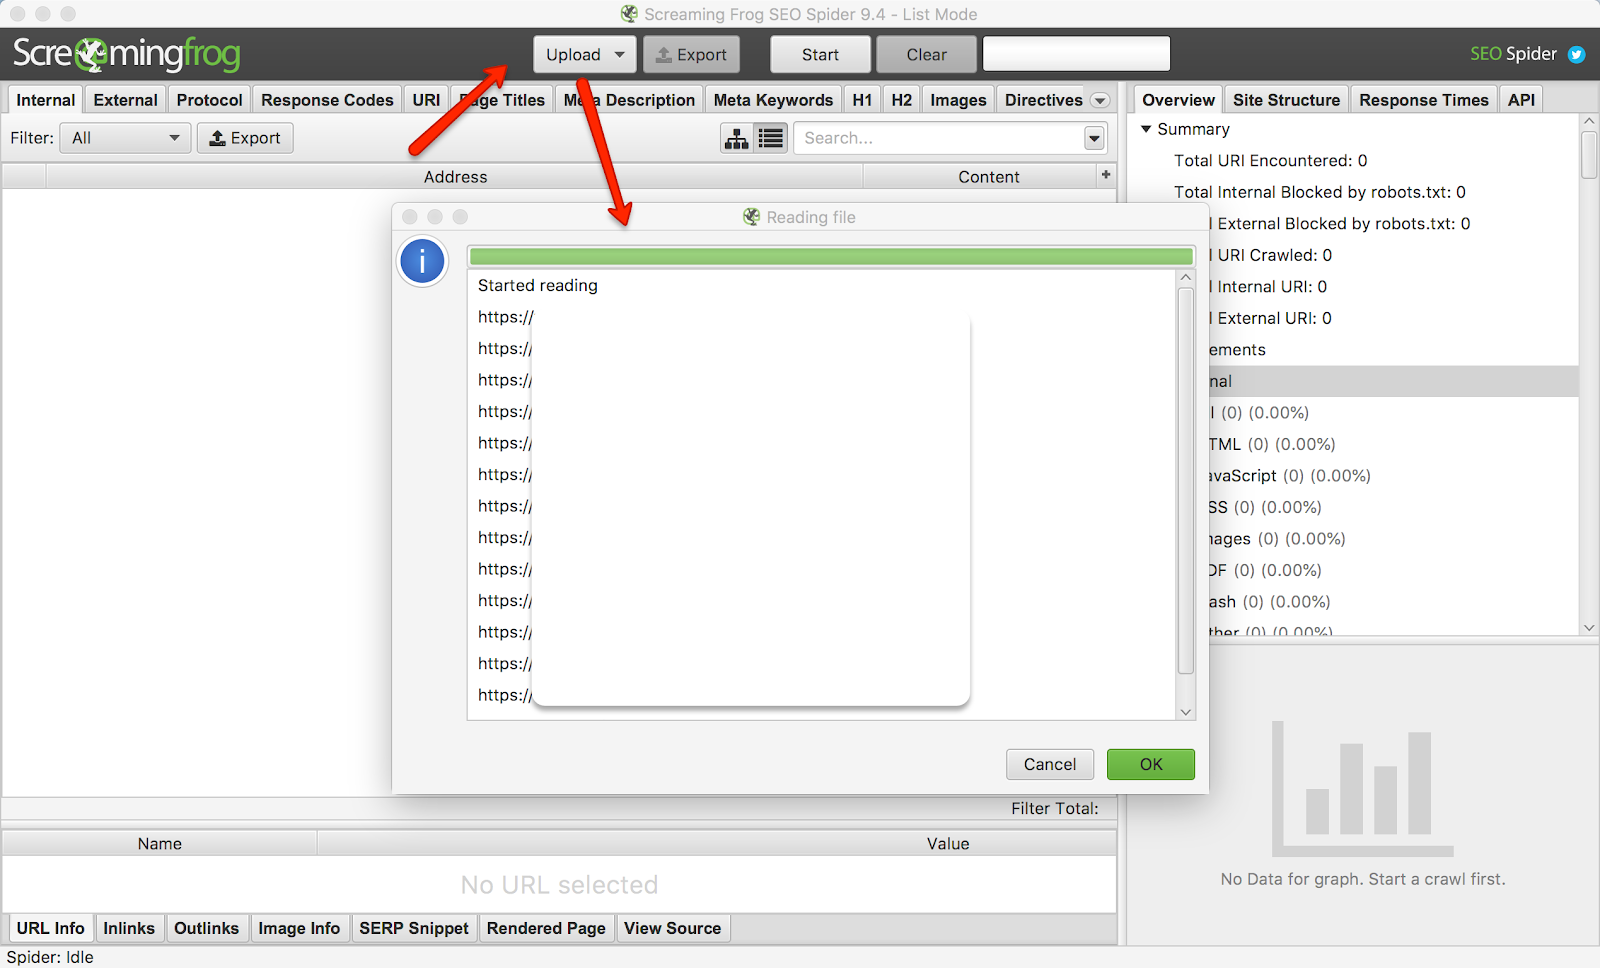Select the External tab

click(x=125, y=100)
